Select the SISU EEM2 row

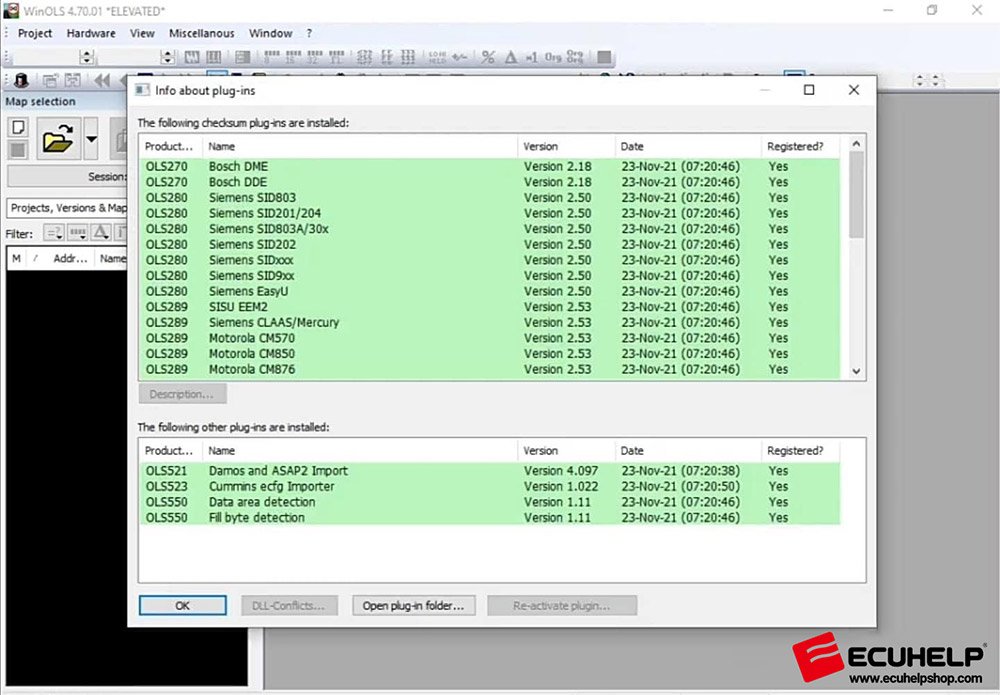pyautogui.click(x=489, y=307)
